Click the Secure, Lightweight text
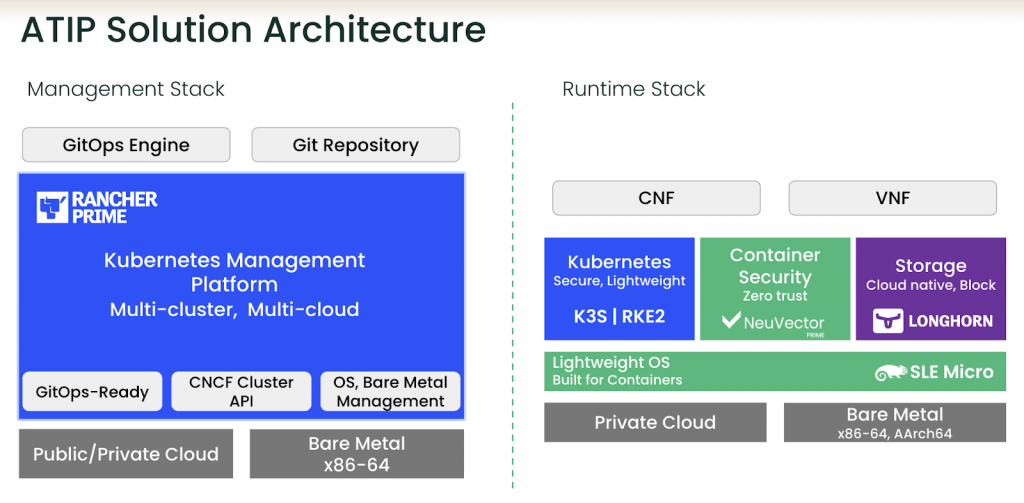Viewport: 1024px width, 503px height. click(619, 282)
